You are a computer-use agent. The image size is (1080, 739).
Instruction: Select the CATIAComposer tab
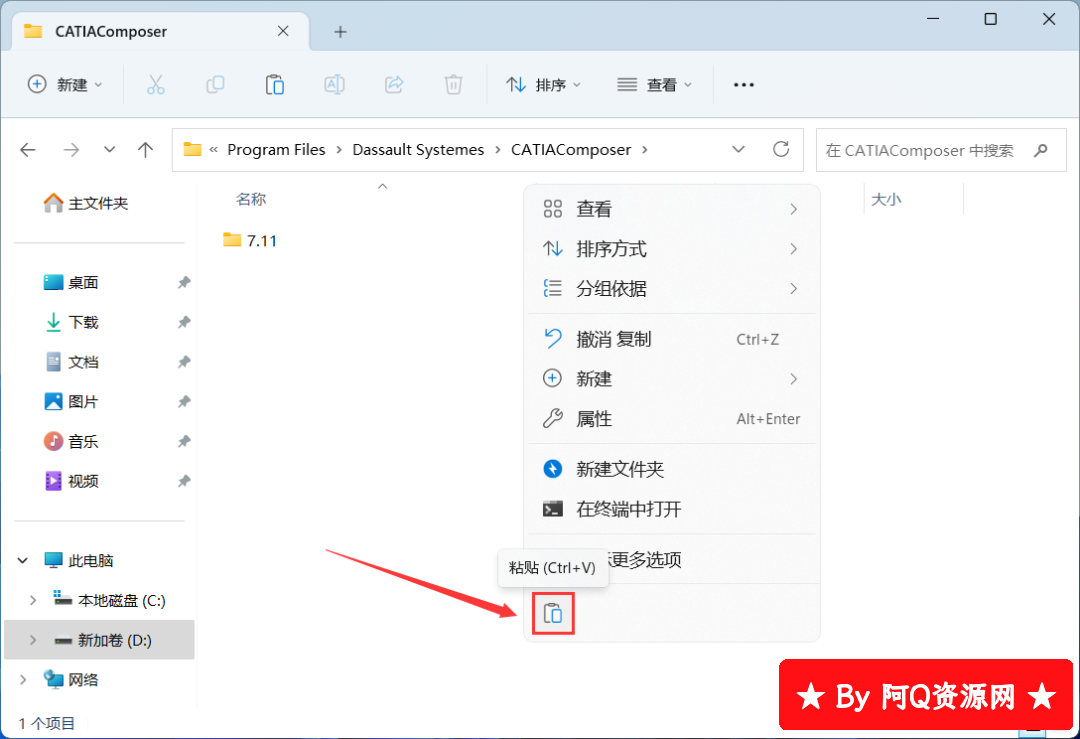(x=160, y=32)
